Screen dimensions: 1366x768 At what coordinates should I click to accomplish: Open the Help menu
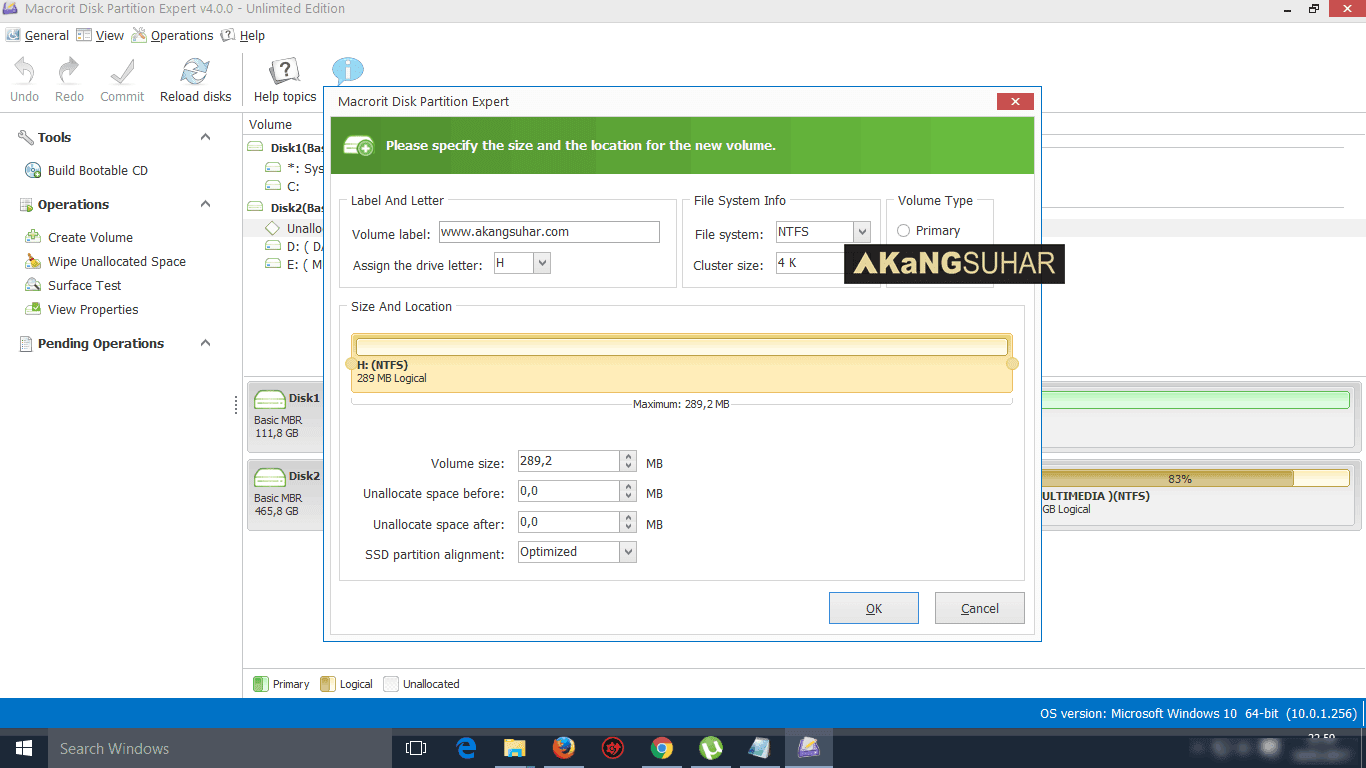pos(243,35)
